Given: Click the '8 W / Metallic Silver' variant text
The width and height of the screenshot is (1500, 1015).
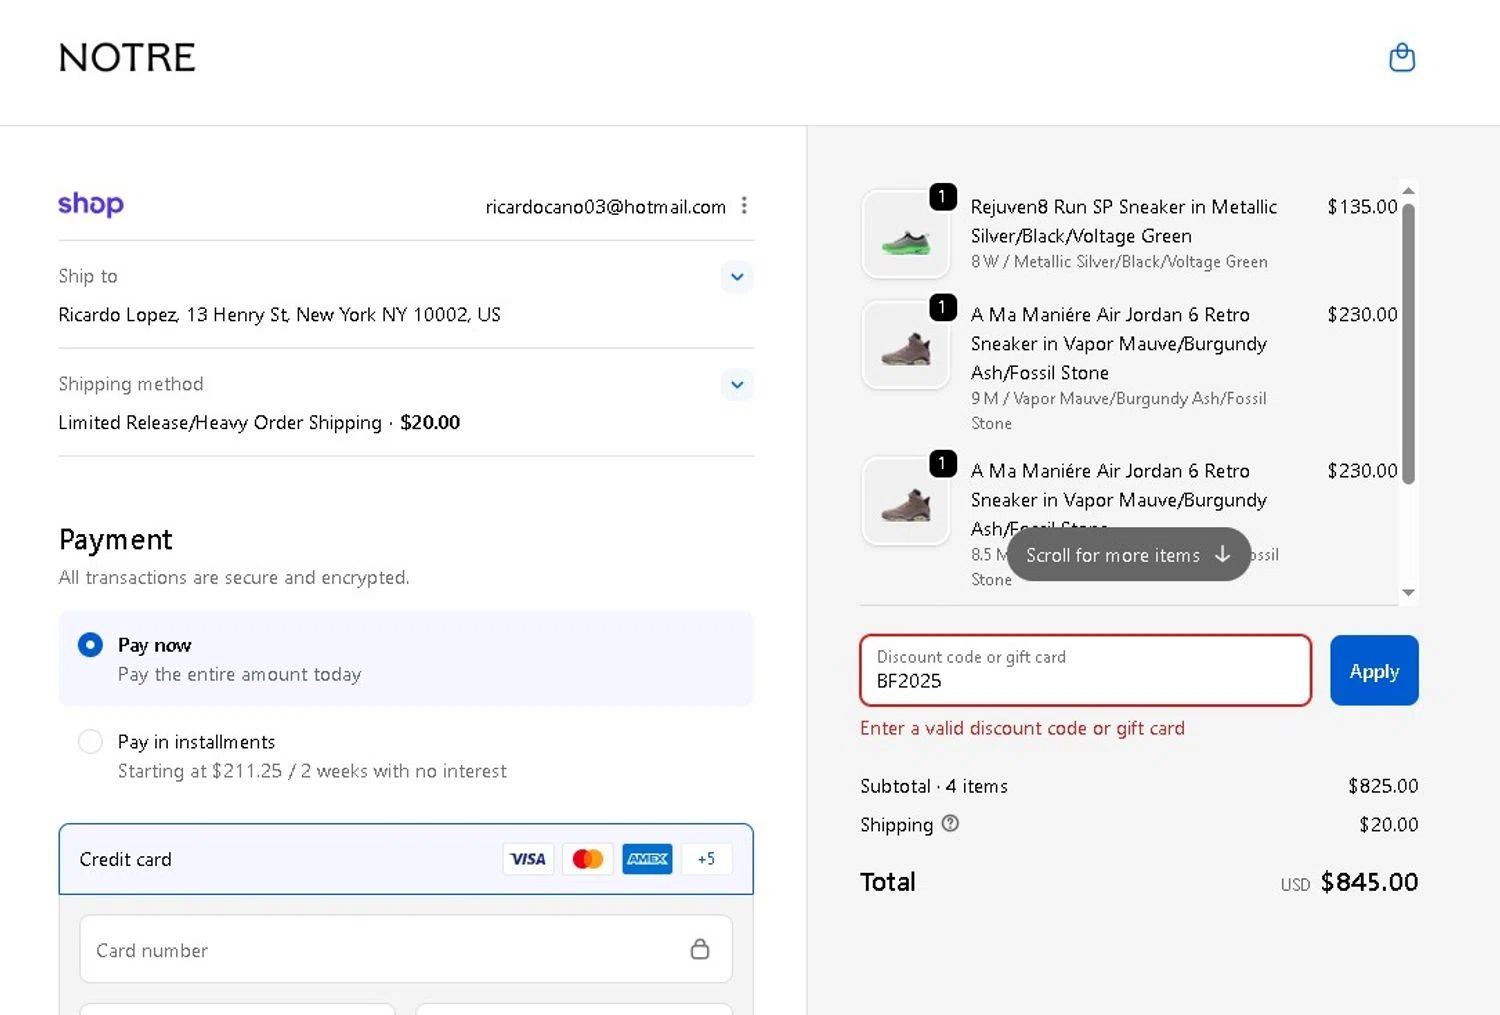Looking at the screenshot, I should 1119,262.
